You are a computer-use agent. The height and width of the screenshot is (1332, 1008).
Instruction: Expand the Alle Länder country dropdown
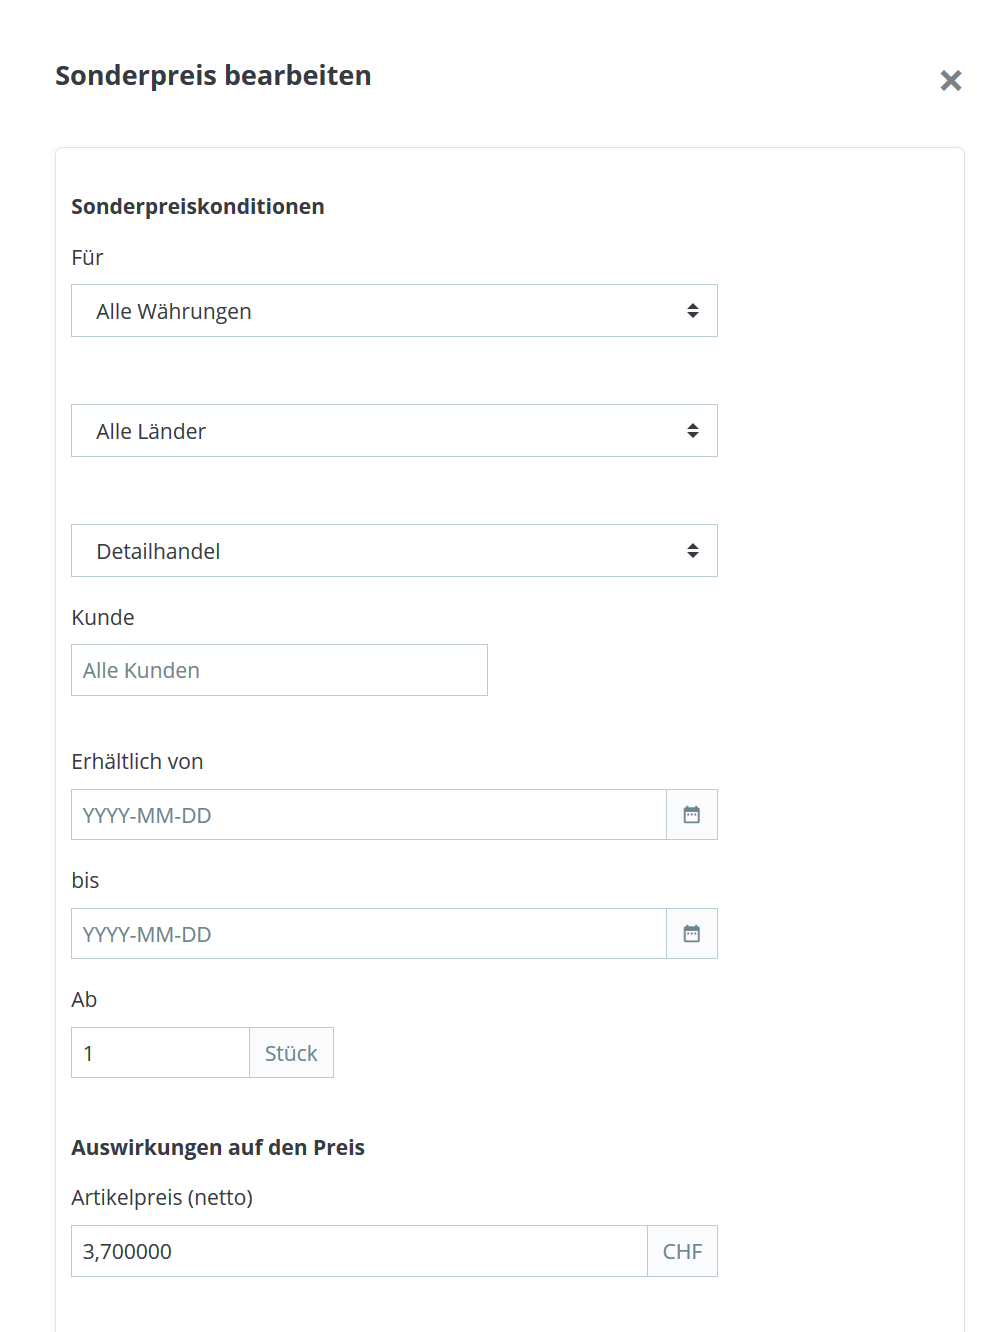(x=394, y=431)
